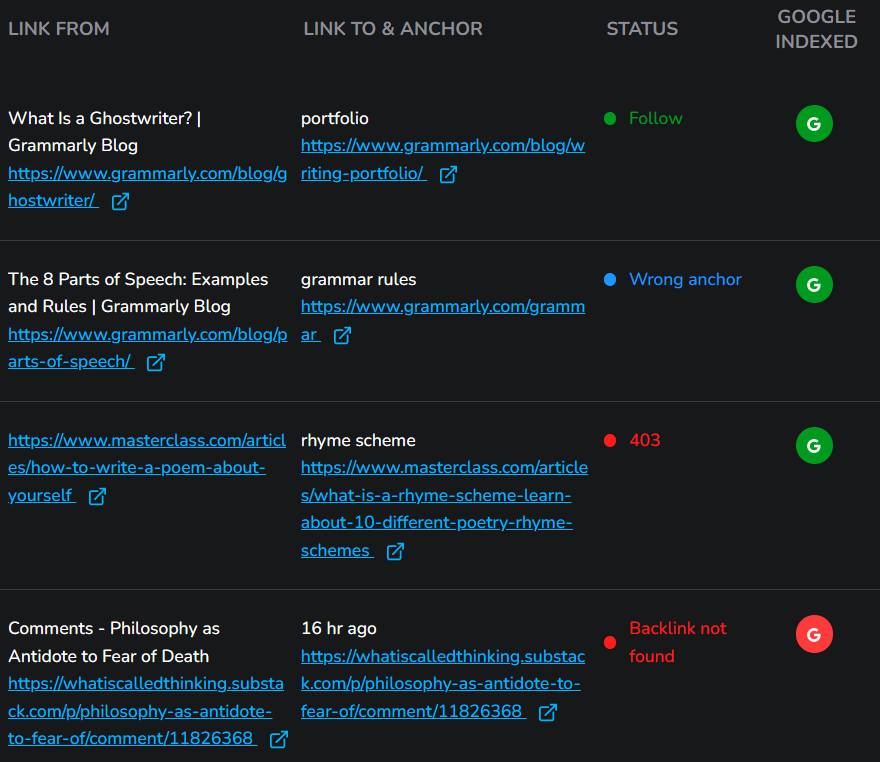Open external icon beside writing-portfolio target URL
This screenshot has height=762, width=880.
pos(448,175)
